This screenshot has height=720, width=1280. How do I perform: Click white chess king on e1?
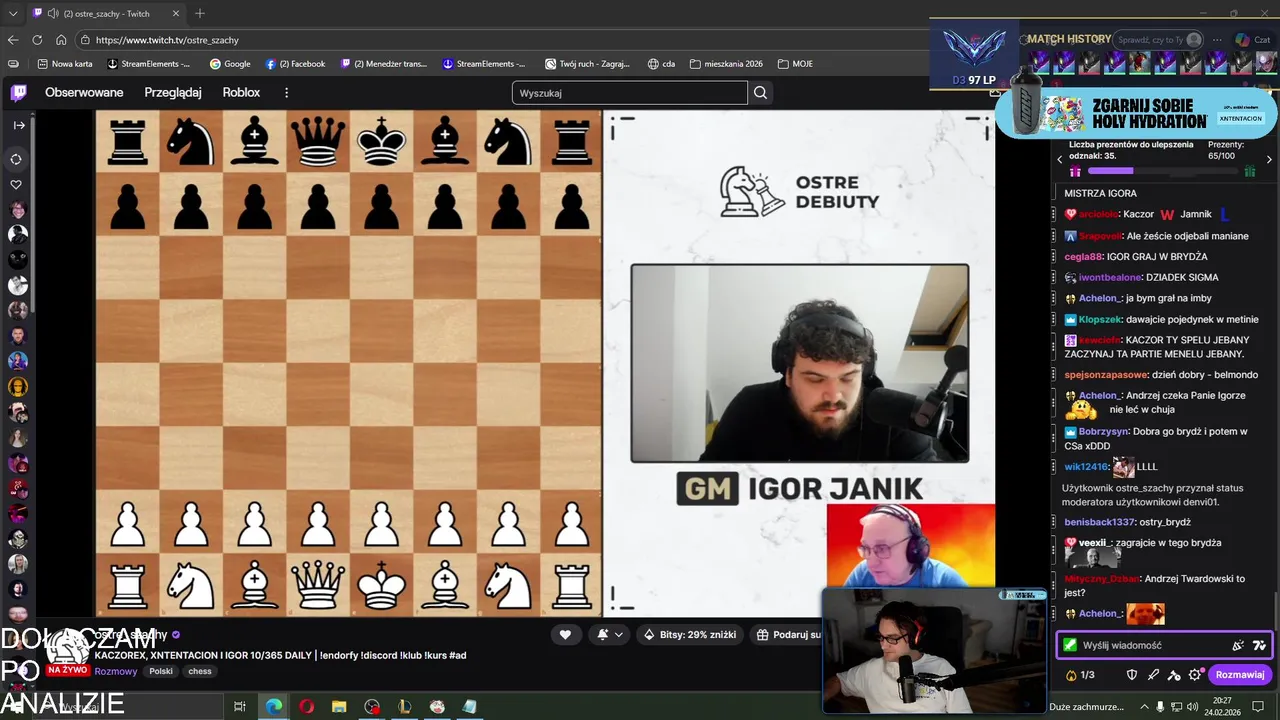tap(381, 586)
